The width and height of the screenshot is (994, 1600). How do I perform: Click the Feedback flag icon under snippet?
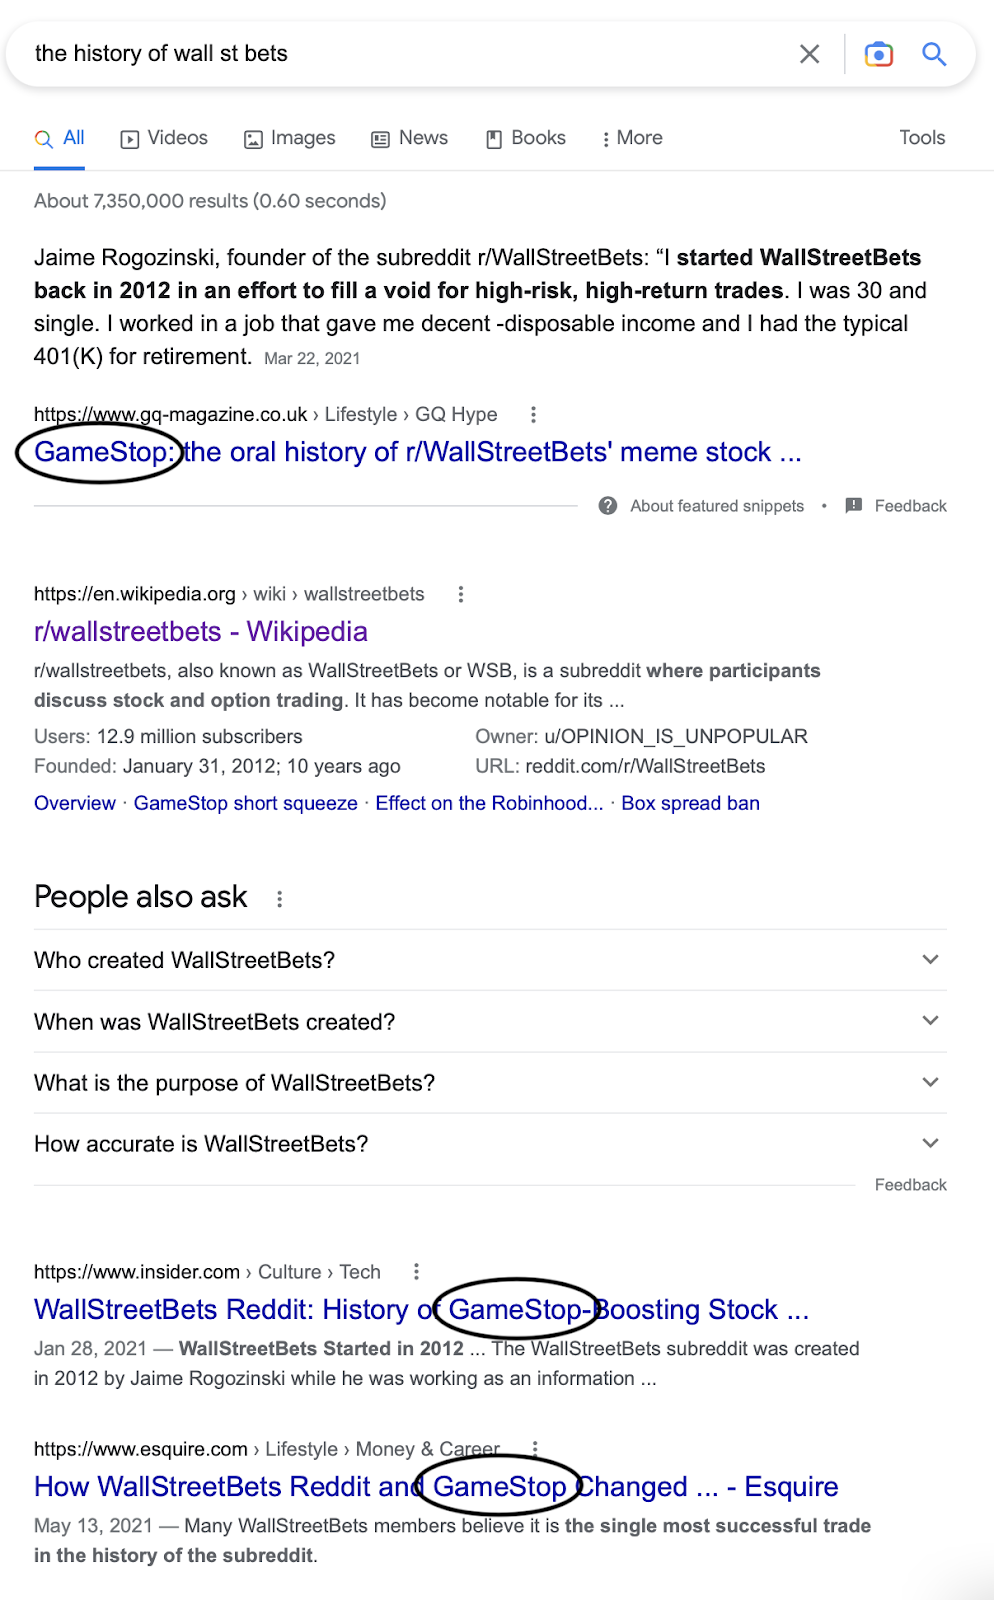[x=854, y=506]
